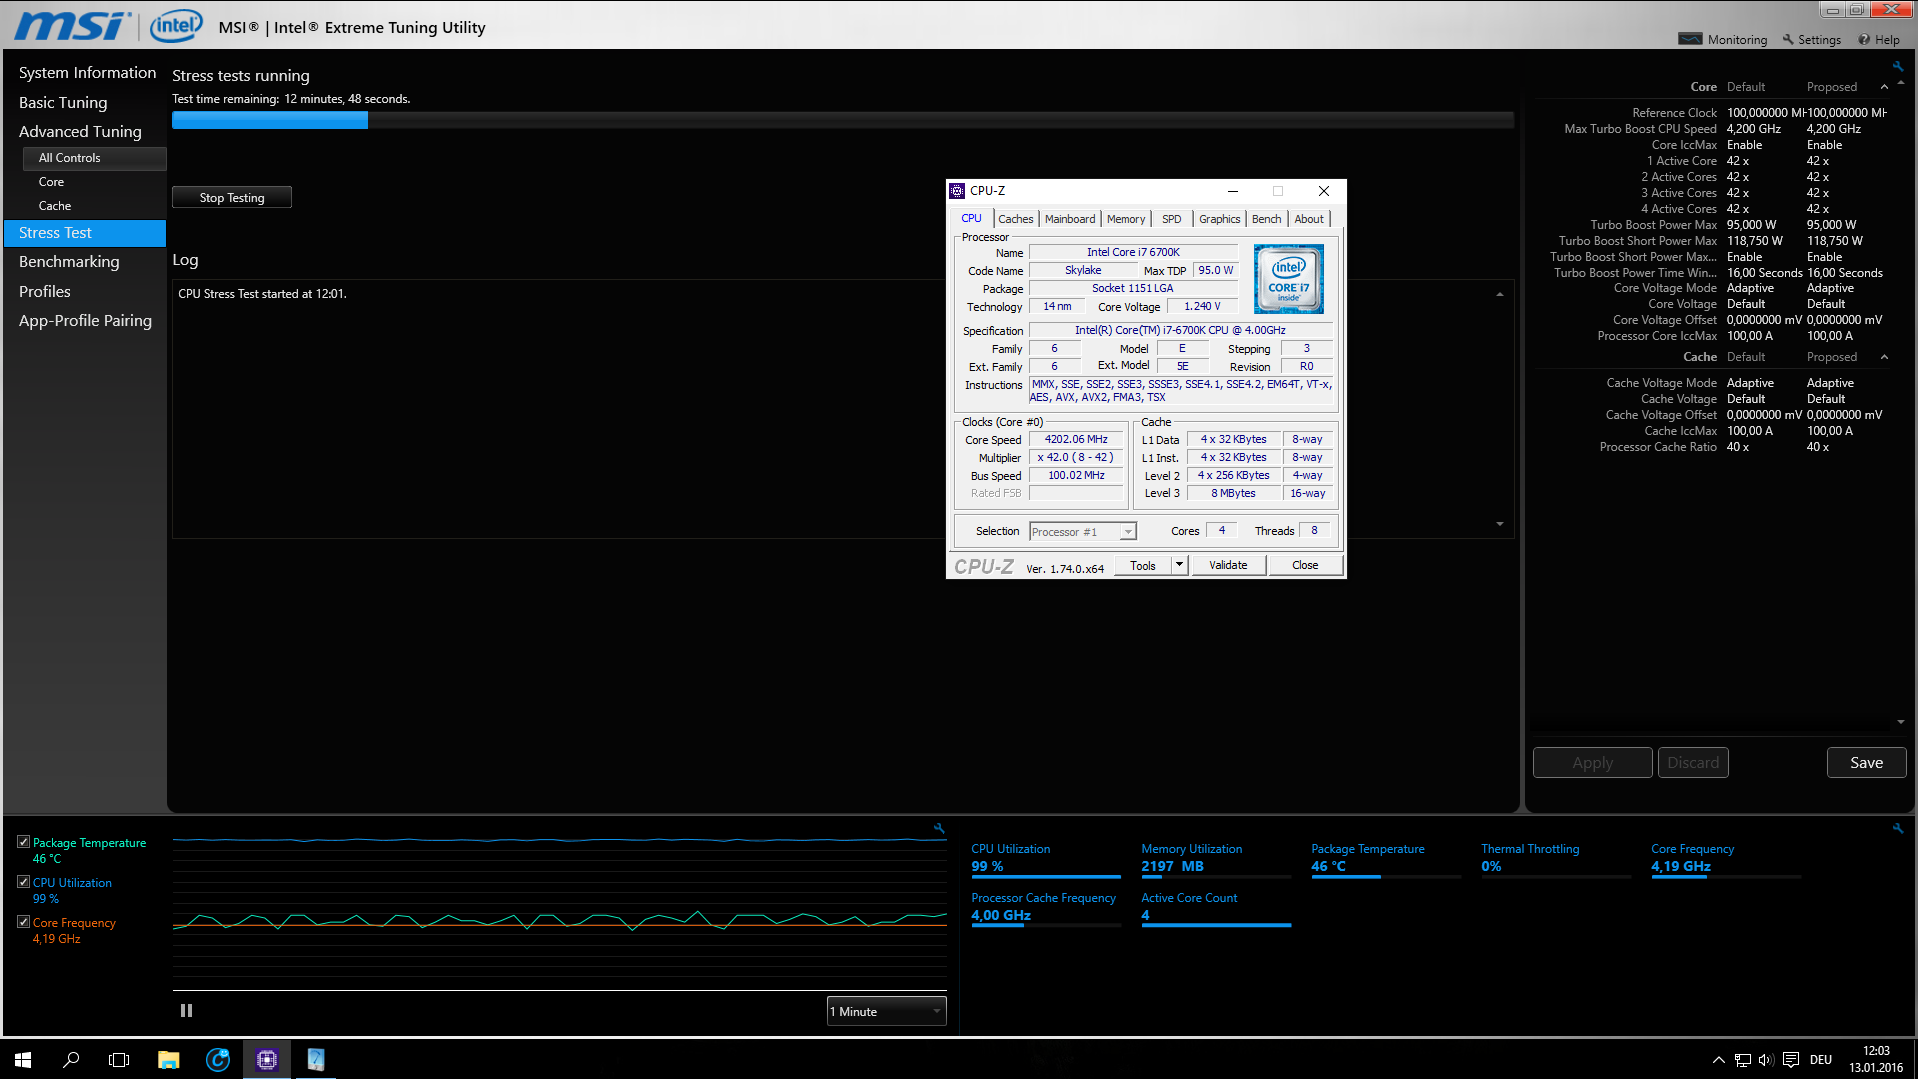The width and height of the screenshot is (1918, 1079).
Task: Open the Processor #1 selection dropdown in CPU-Z
Action: tap(1083, 531)
